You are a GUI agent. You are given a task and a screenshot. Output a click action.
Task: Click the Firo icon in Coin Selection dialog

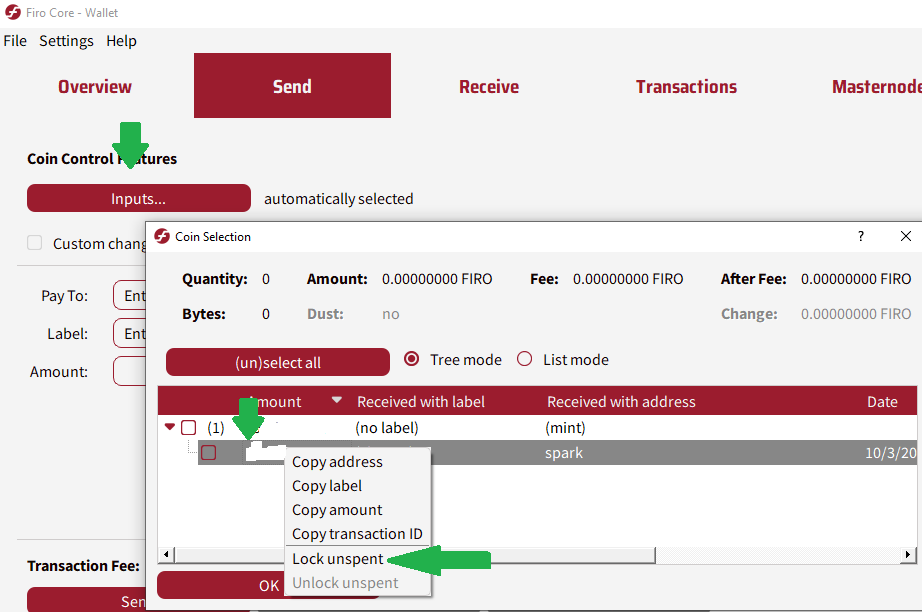tap(162, 237)
